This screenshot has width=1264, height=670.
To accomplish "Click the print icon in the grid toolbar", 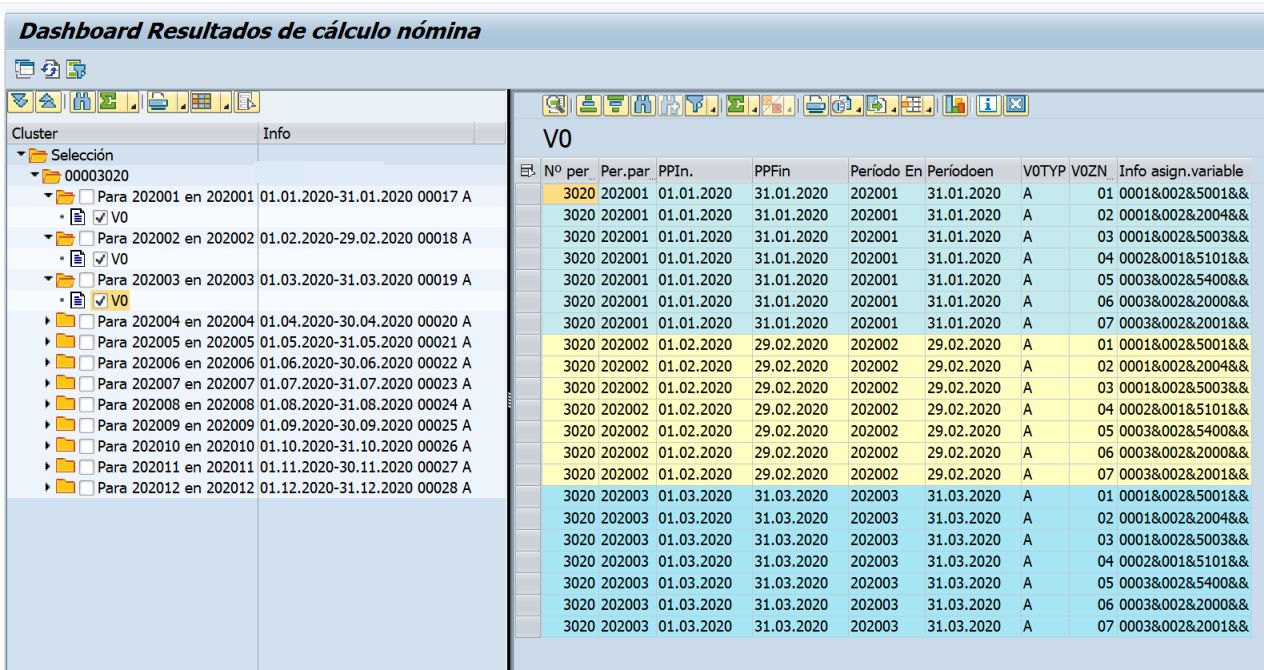I will point(816,105).
